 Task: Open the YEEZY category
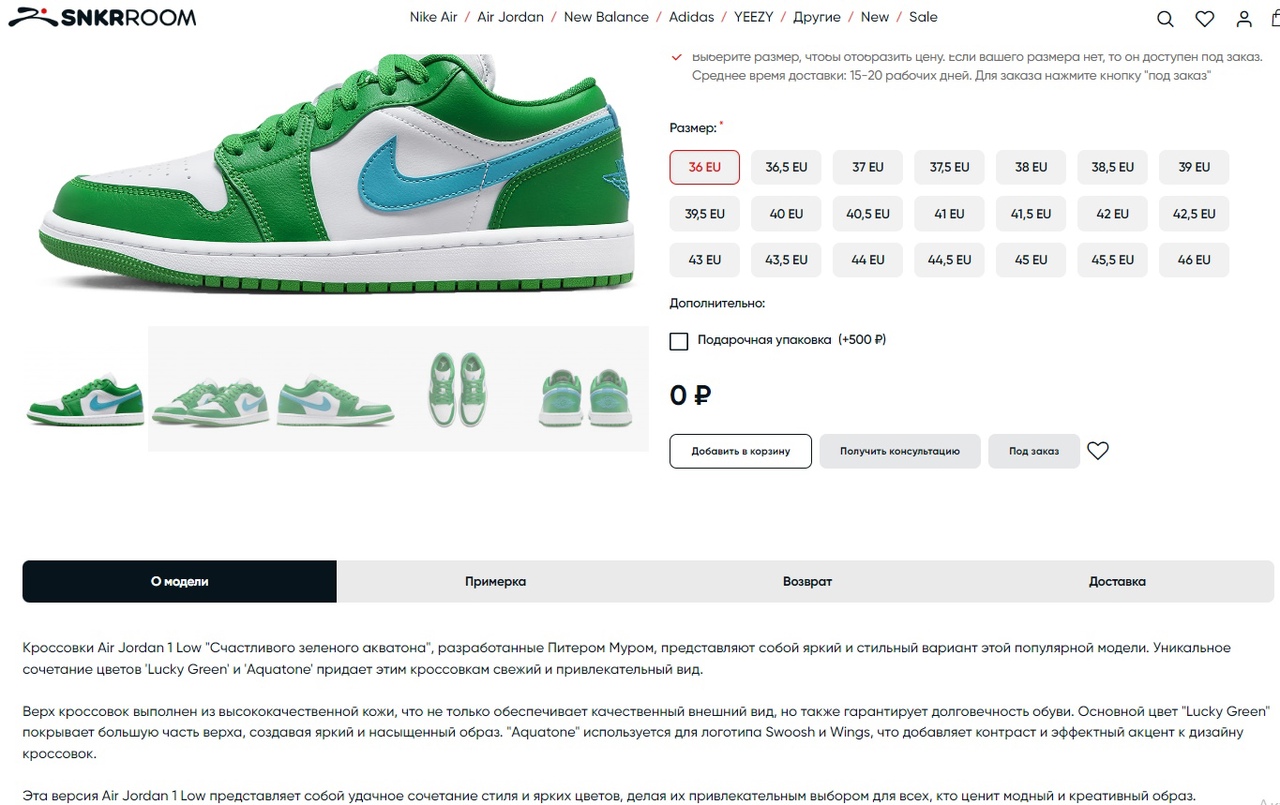(753, 17)
